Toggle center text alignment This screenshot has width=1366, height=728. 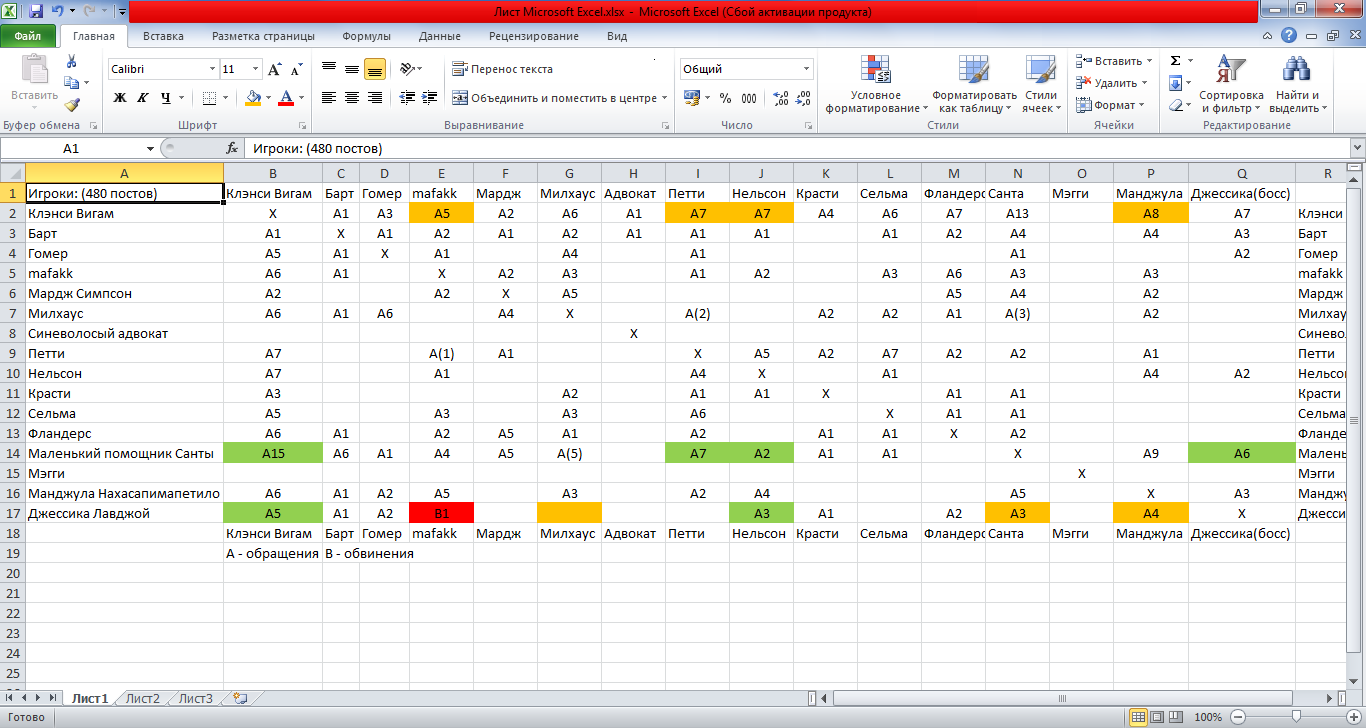[351, 98]
